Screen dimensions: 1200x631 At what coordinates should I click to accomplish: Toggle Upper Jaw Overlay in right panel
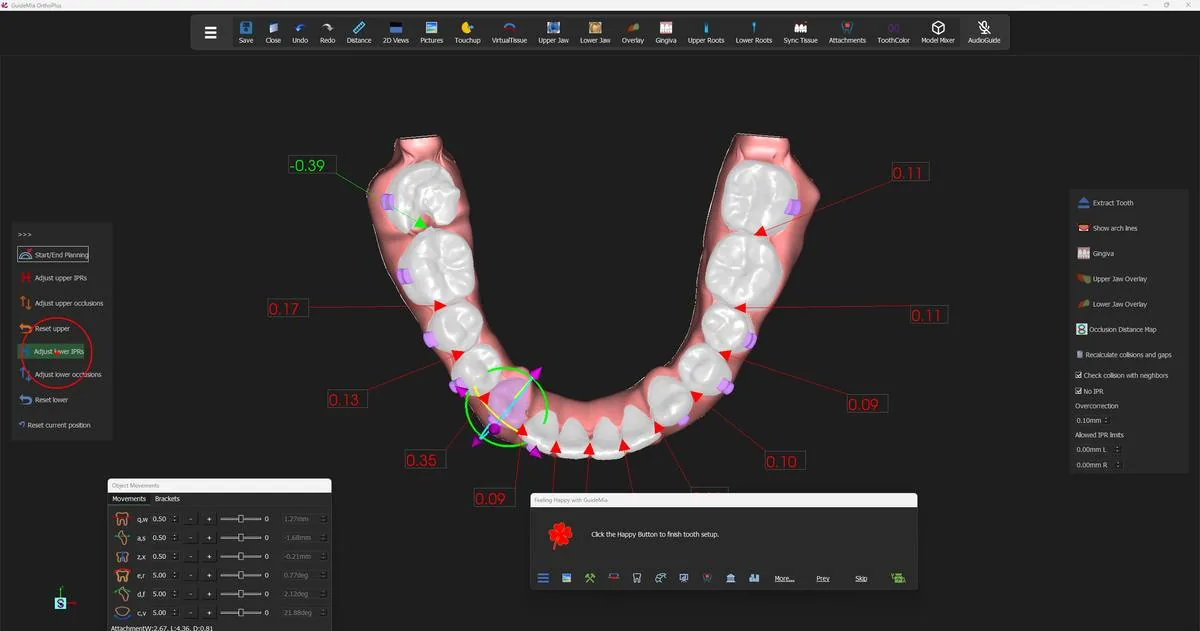(x=1112, y=279)
